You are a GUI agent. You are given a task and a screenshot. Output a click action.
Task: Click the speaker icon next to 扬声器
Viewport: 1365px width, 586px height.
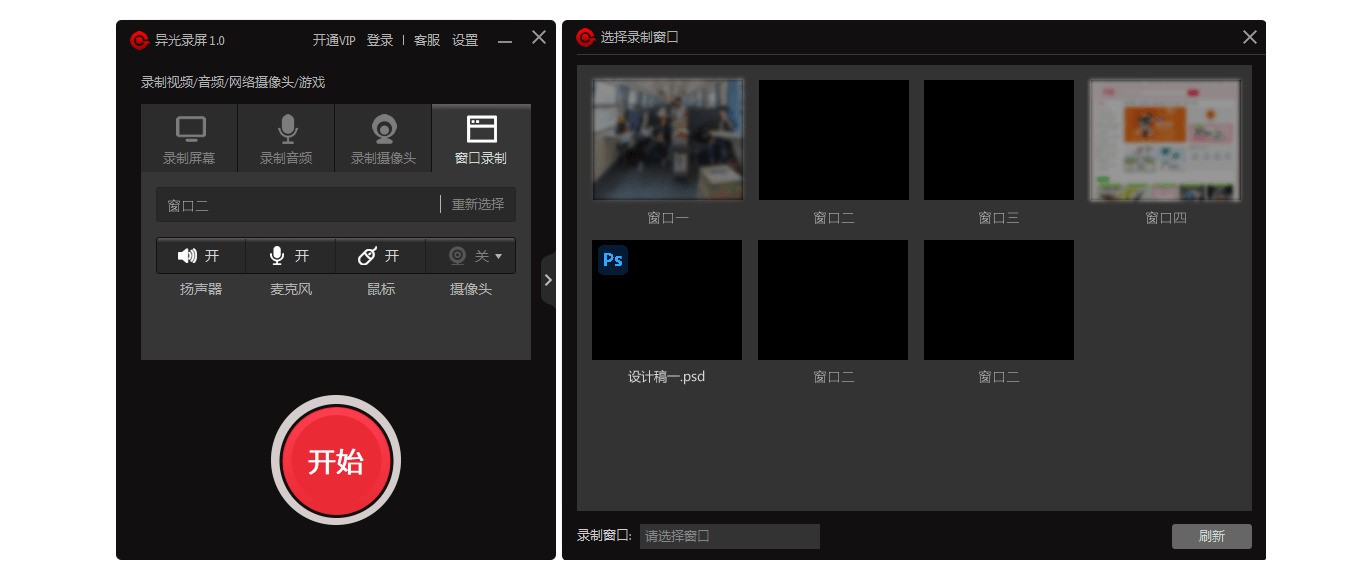187,256
